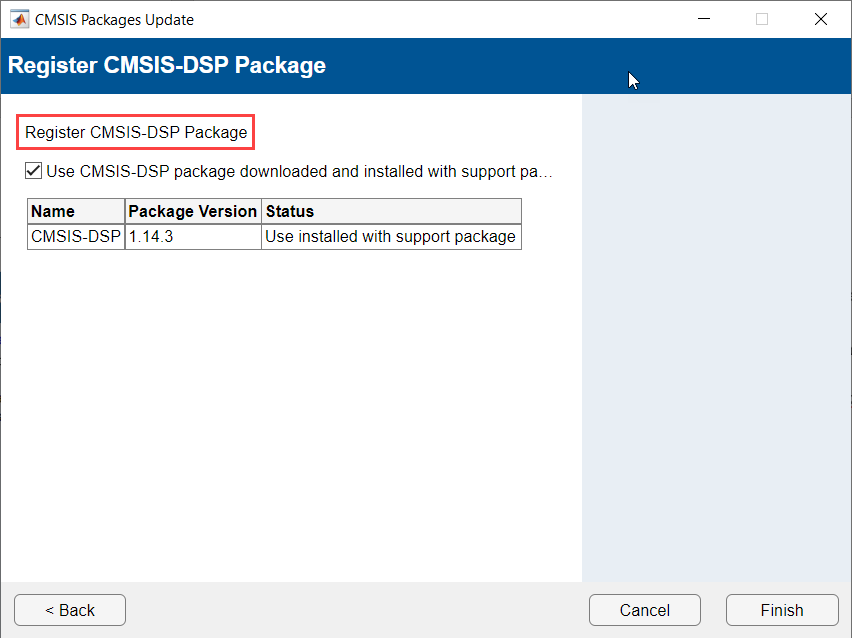
Task: Click the MATLAB logo in title bar
Action: (20, 19)
